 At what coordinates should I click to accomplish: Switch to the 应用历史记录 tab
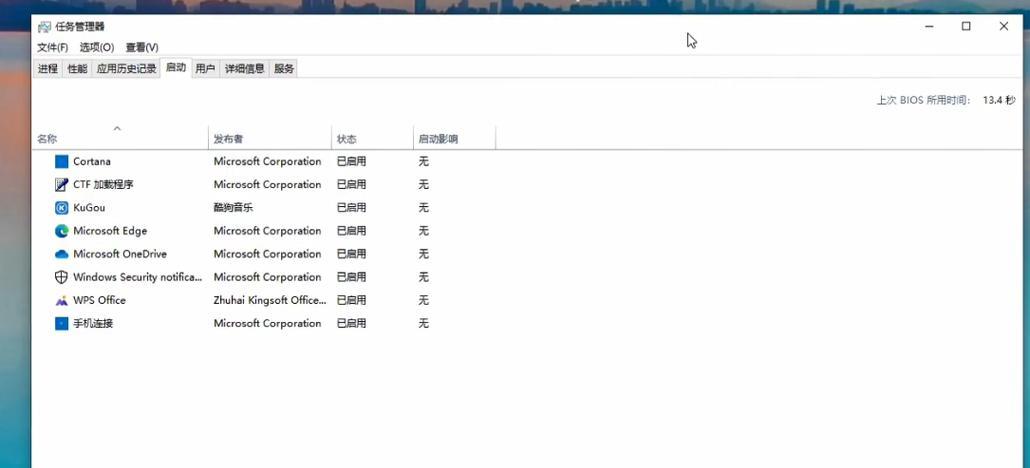(x=127, y=68)
